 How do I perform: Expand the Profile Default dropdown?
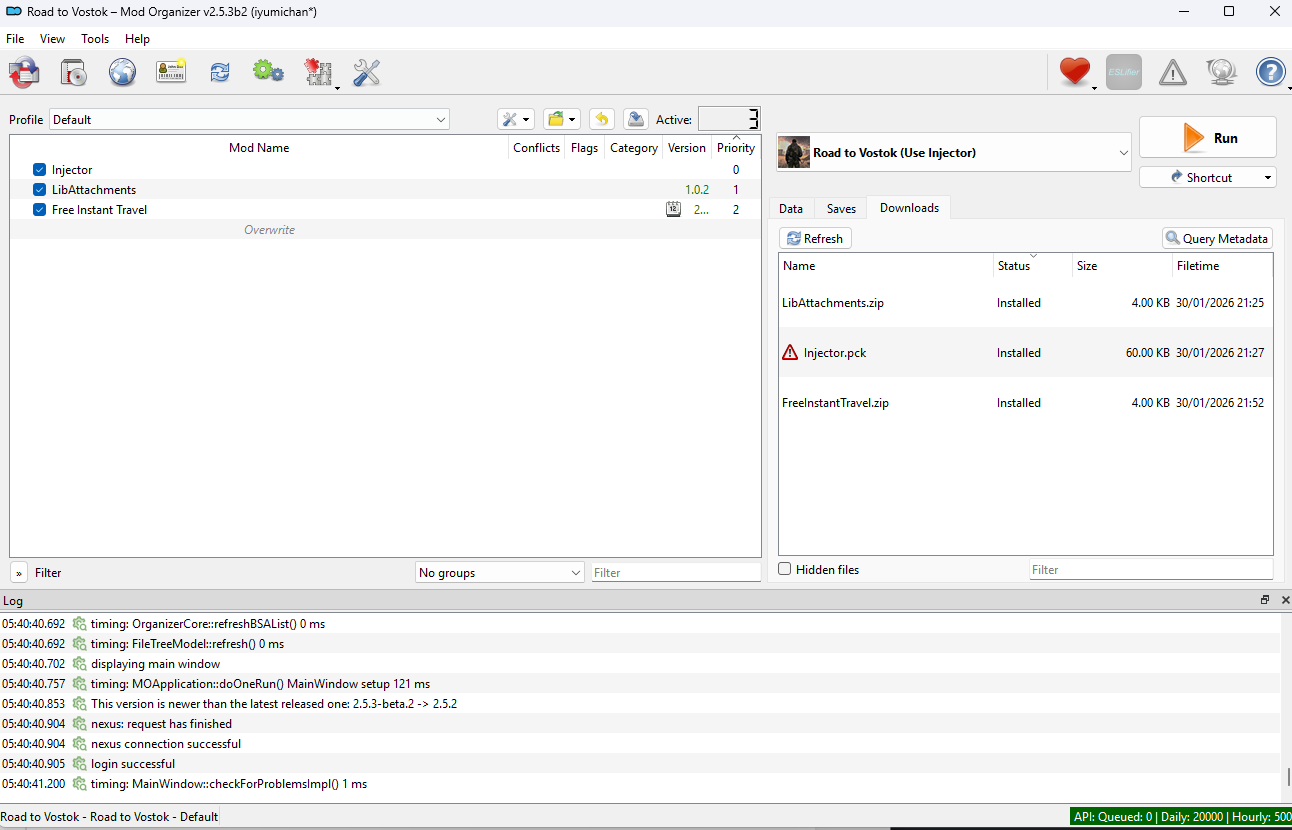pyautogui.click(x=249, y=120)
